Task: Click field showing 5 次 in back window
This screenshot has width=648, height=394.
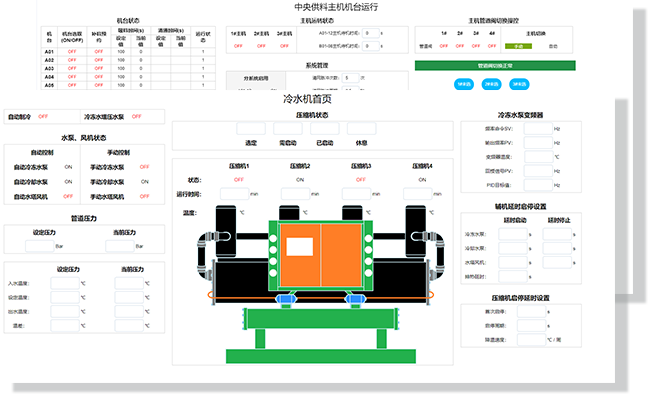Action: point(350,78)
